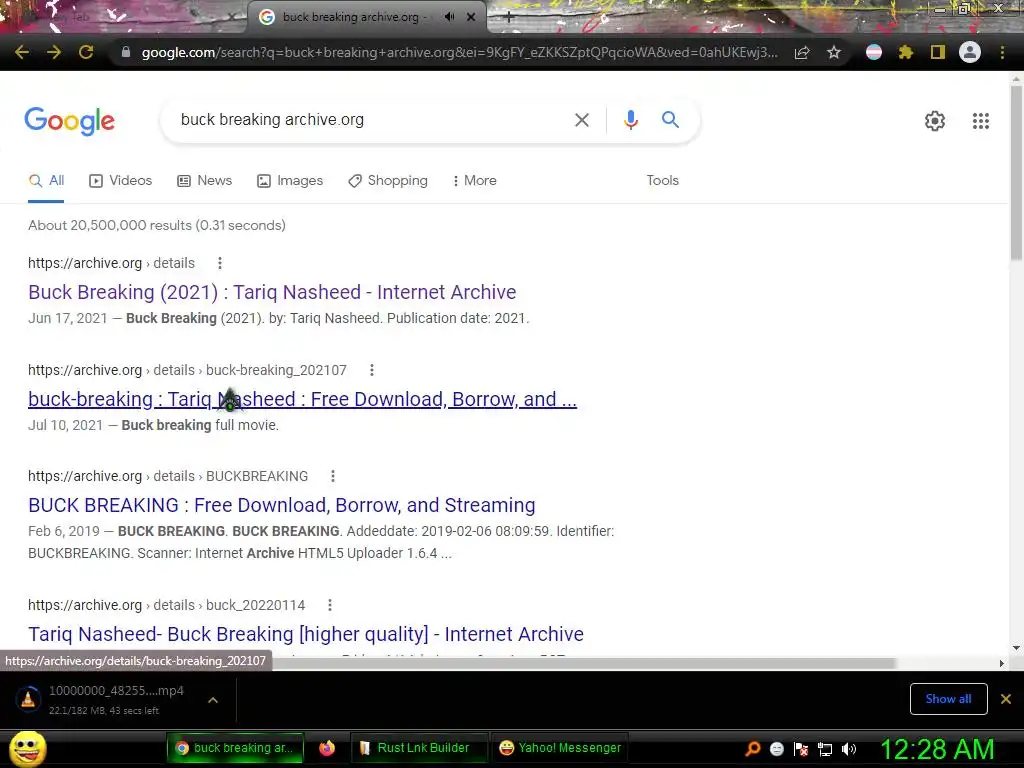Open the Extensions puzzle piece menu
This screenshot has height=768, width=1024.
[x=906, y=52]
